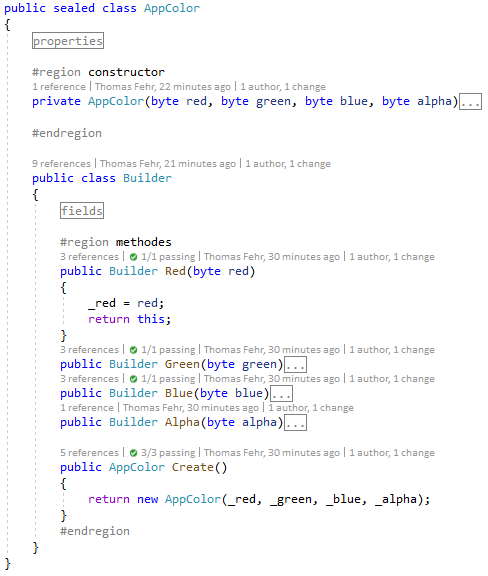This screenshot has width=488, height=576.
Task: Click green test-passing icon above Green method
Action: (133, 350)
